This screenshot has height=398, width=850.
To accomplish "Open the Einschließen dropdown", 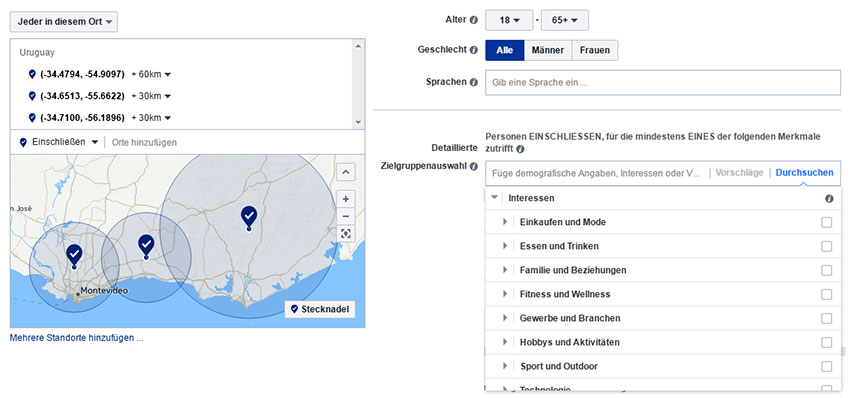I will point(59,142).
